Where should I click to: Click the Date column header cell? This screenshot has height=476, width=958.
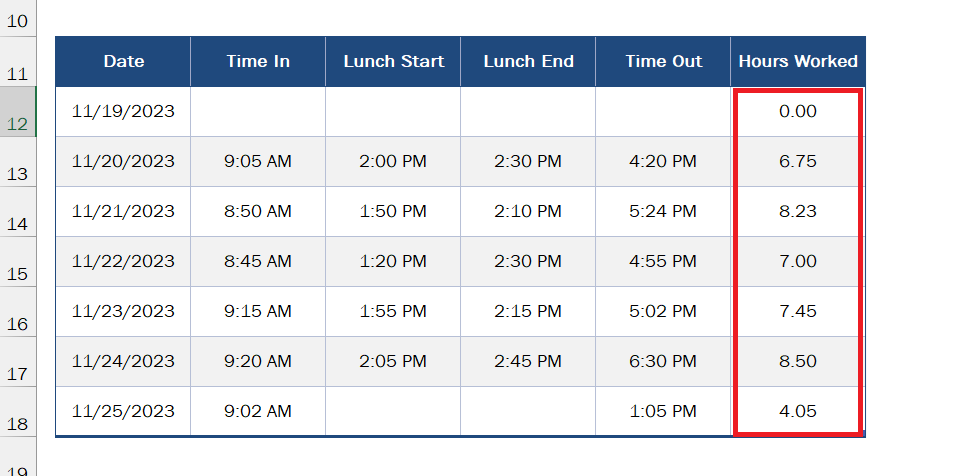(x=123, y=61)
